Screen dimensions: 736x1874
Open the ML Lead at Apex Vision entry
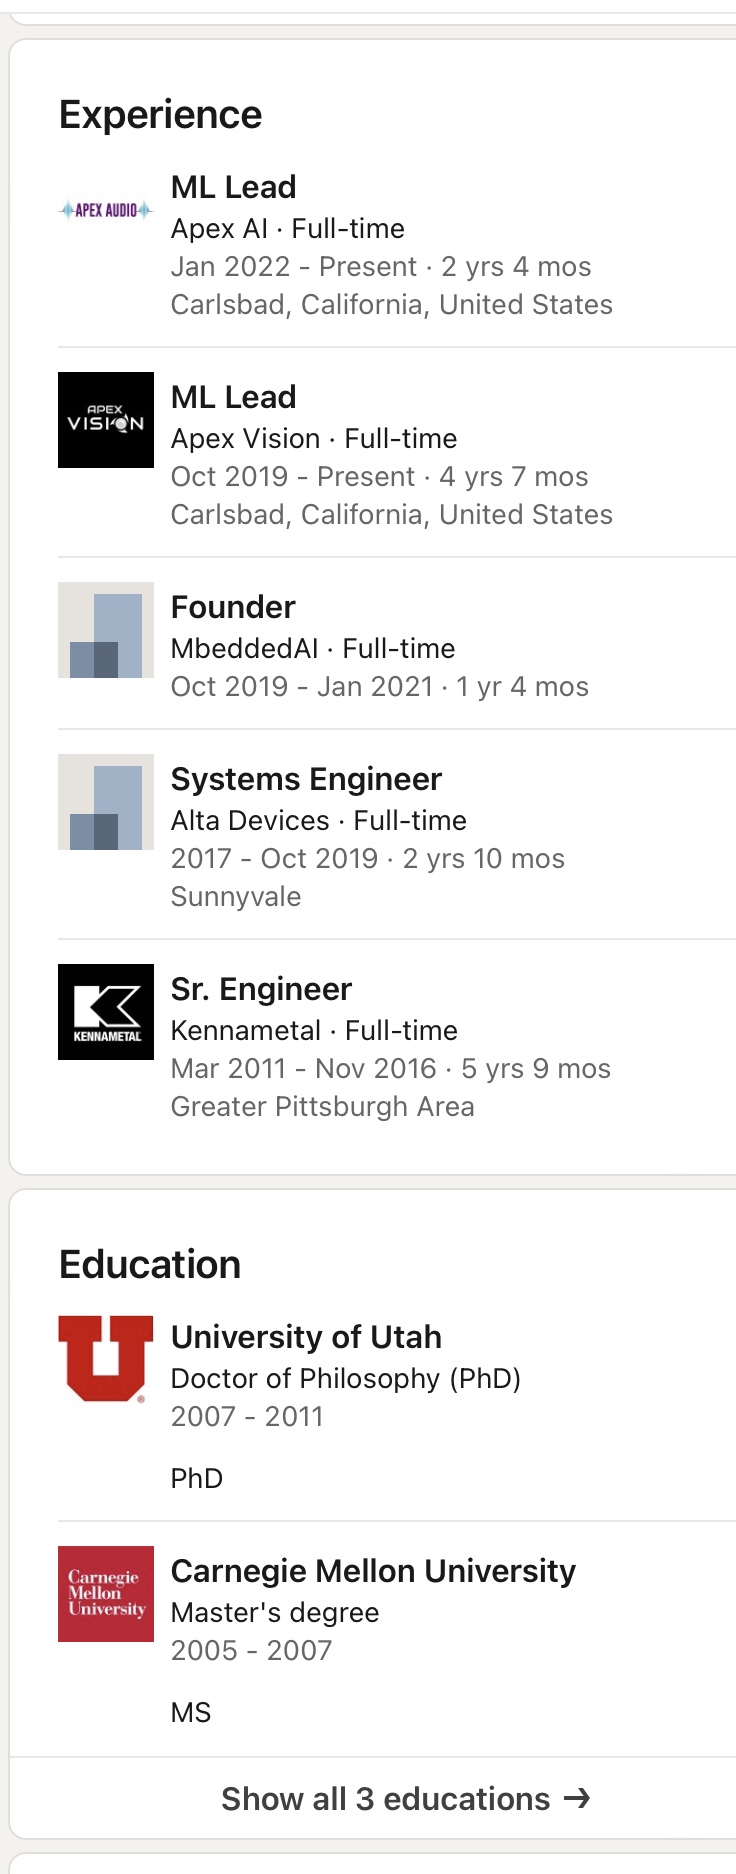(234, 397)
